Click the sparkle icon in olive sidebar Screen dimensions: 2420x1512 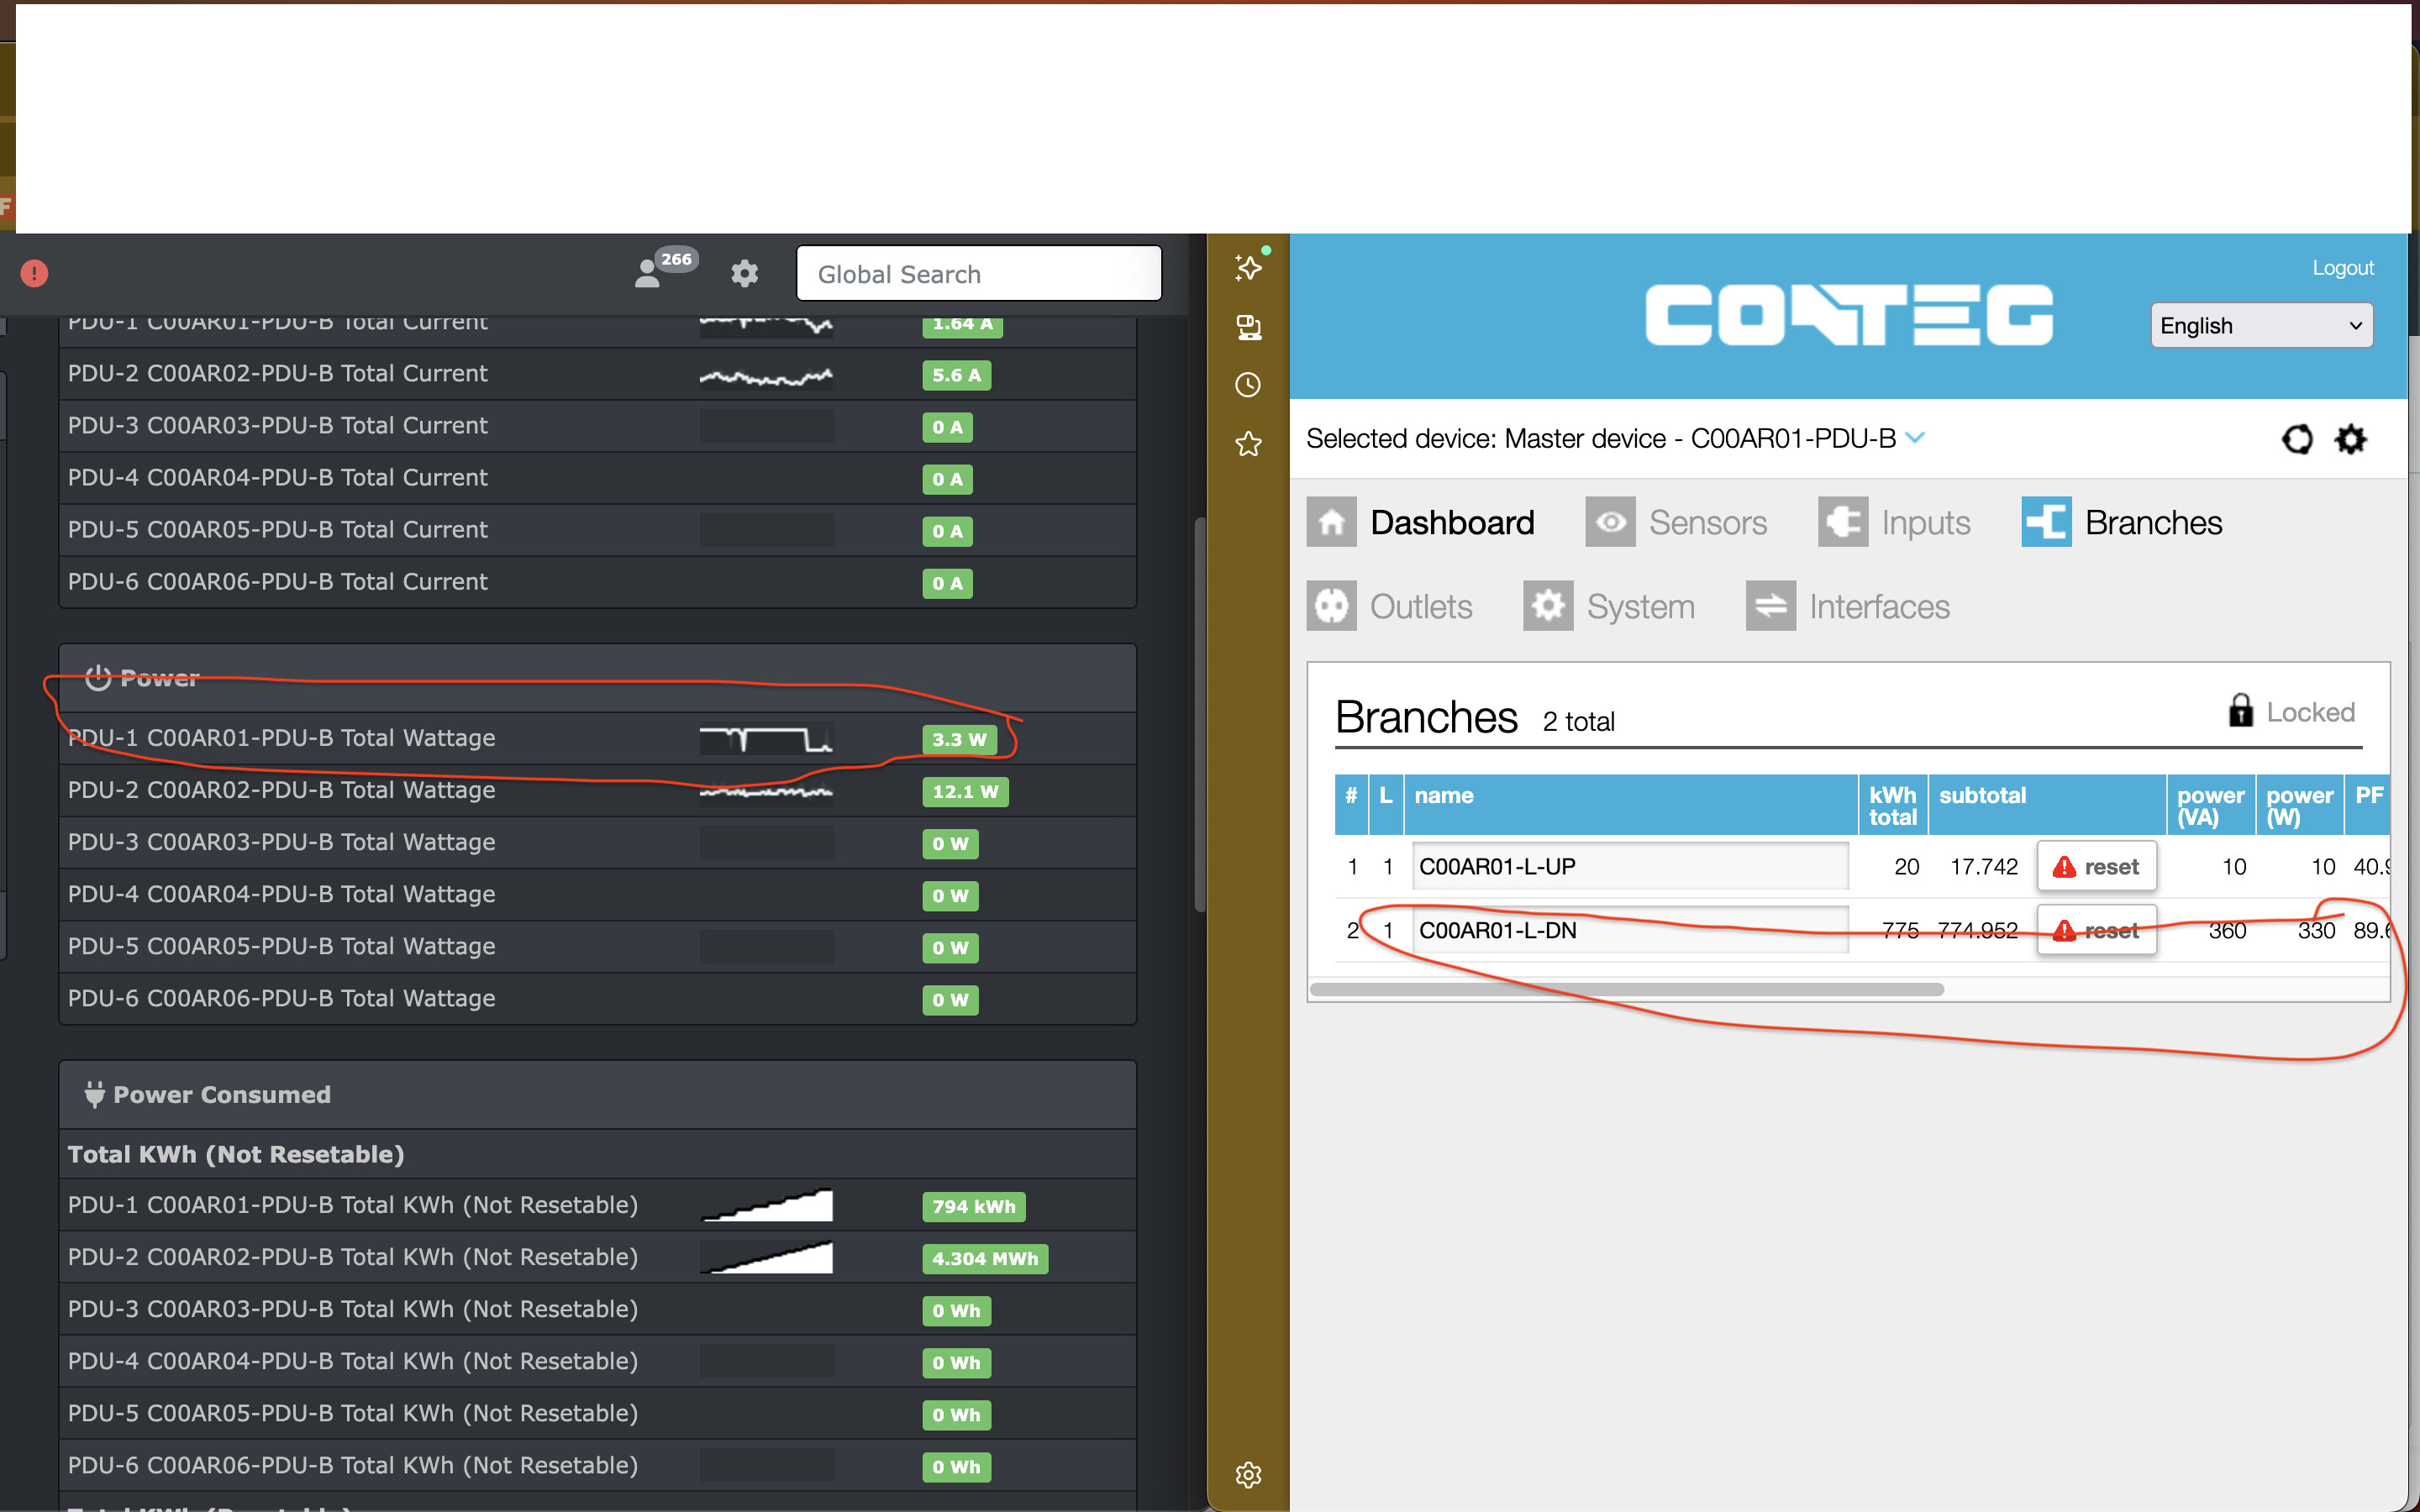(1248, 267)
